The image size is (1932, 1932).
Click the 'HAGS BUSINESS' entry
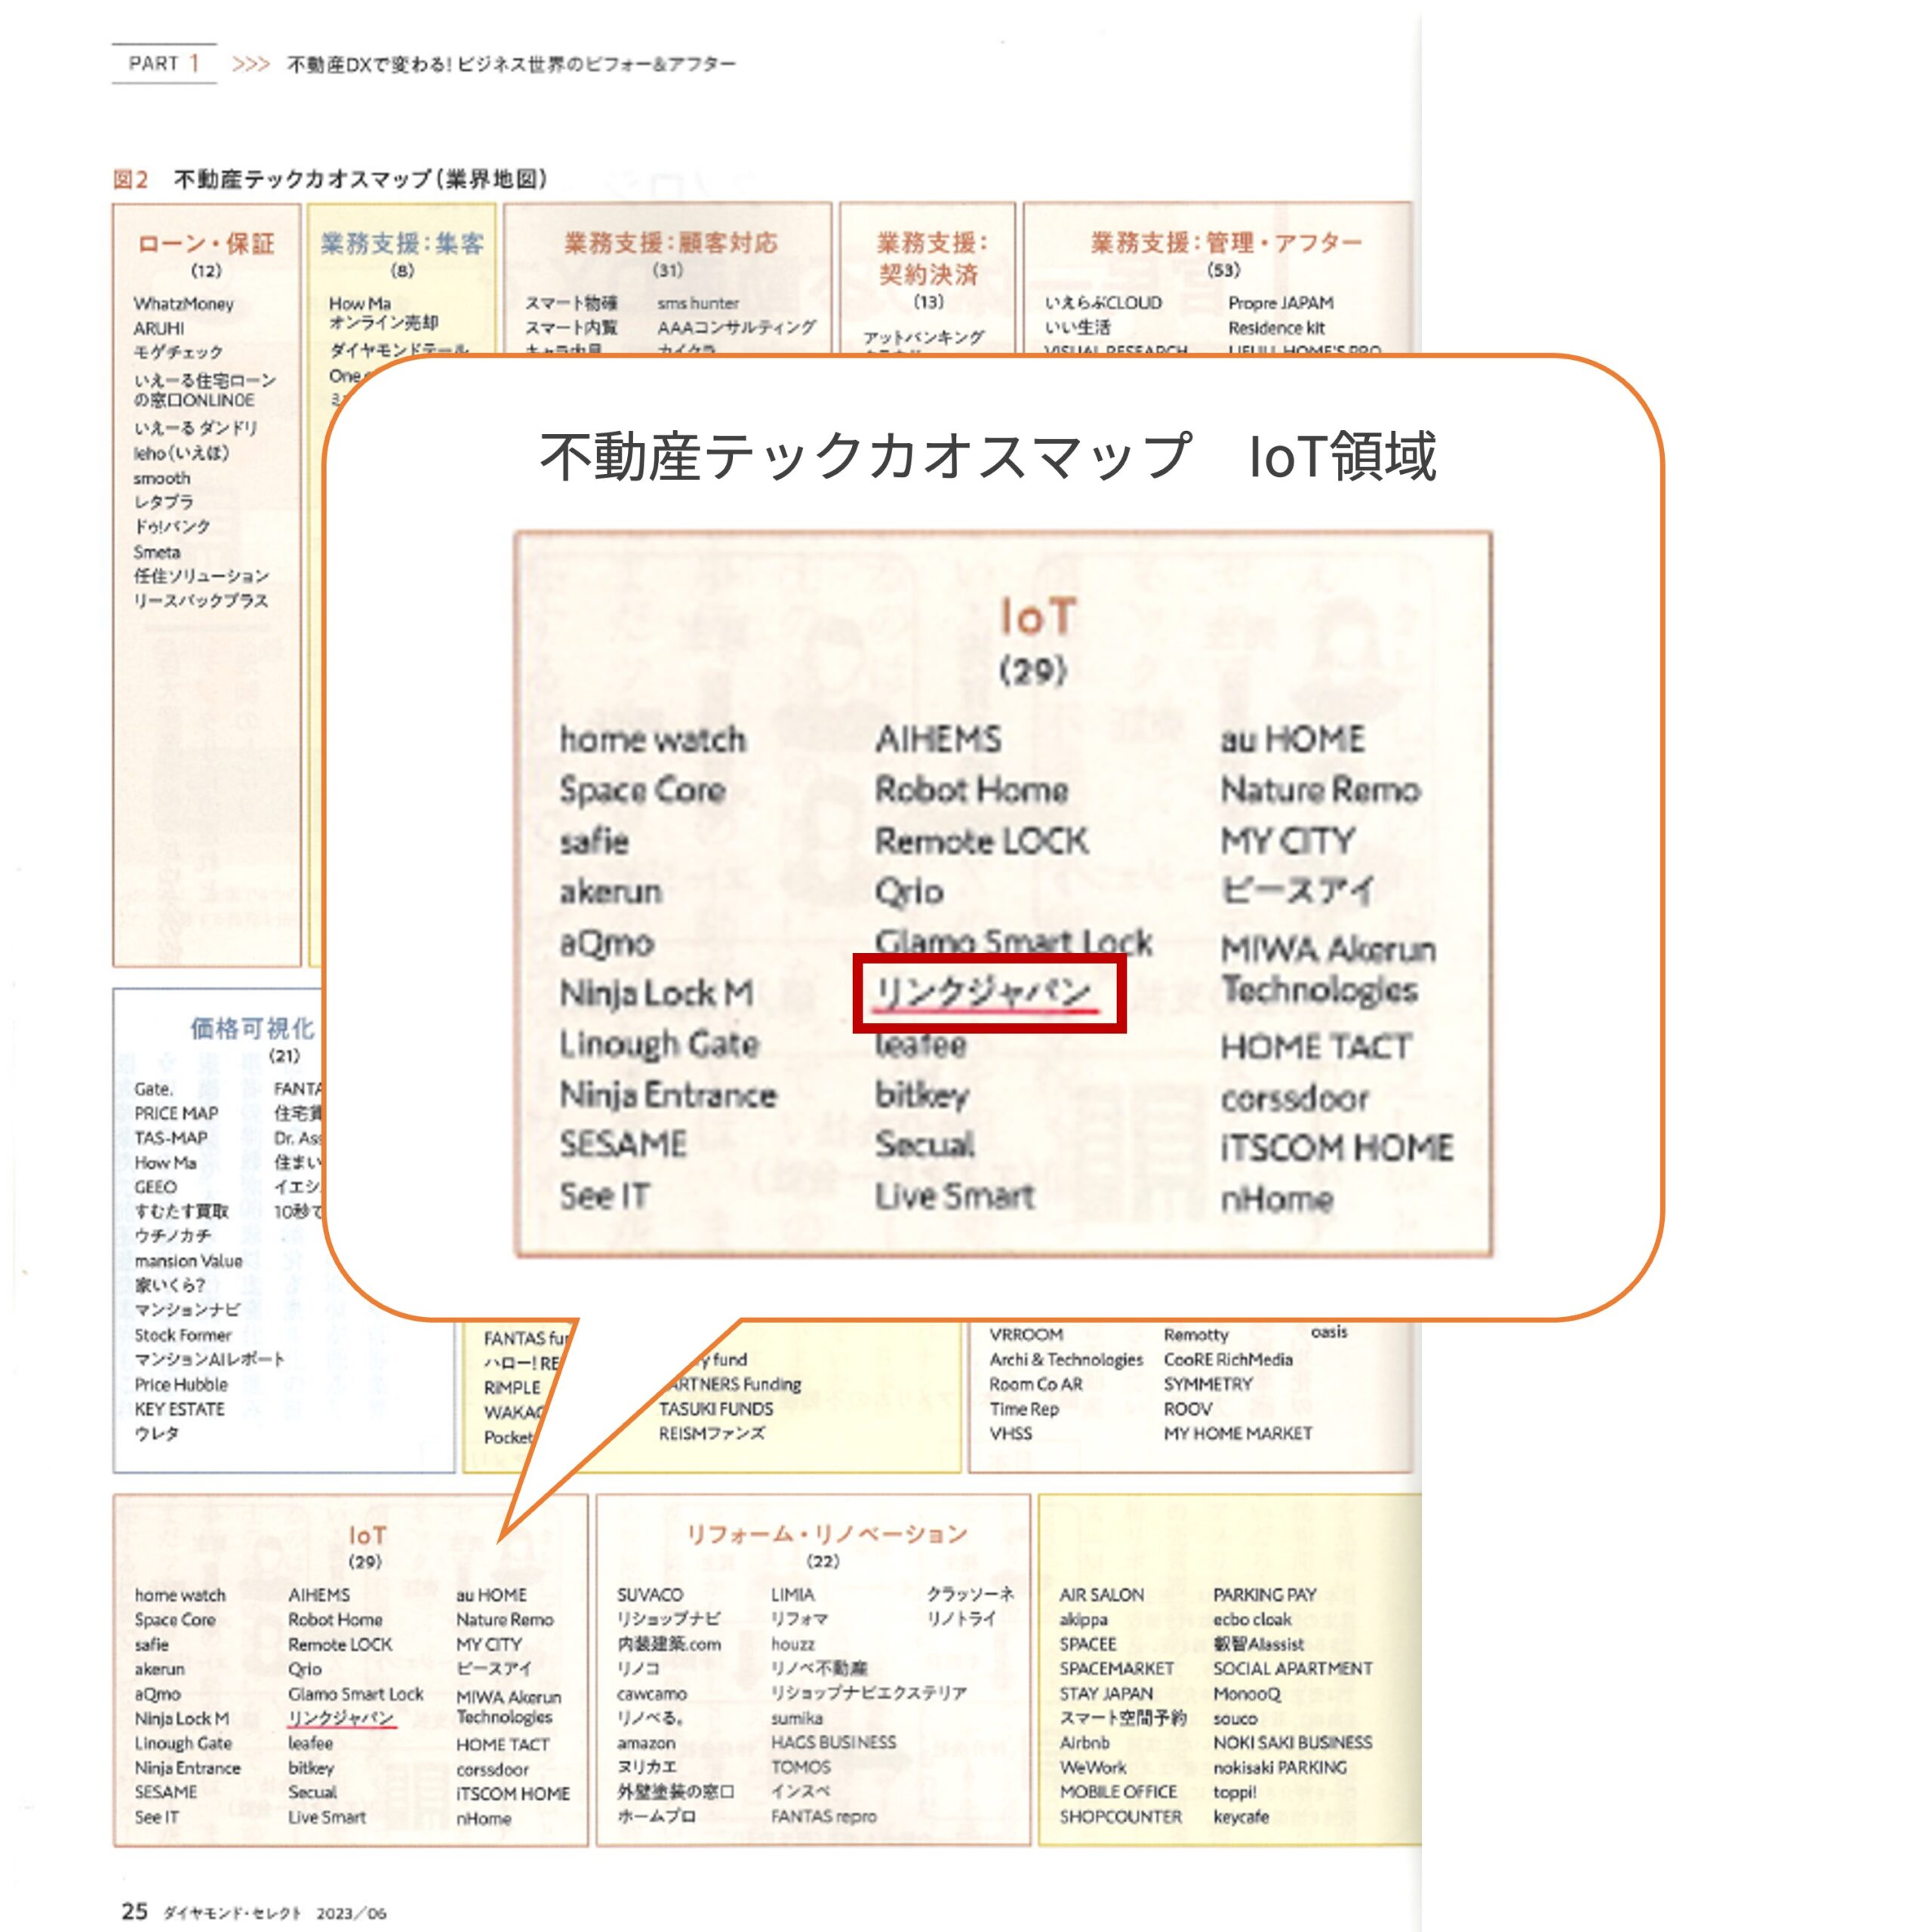[834, 1742]
